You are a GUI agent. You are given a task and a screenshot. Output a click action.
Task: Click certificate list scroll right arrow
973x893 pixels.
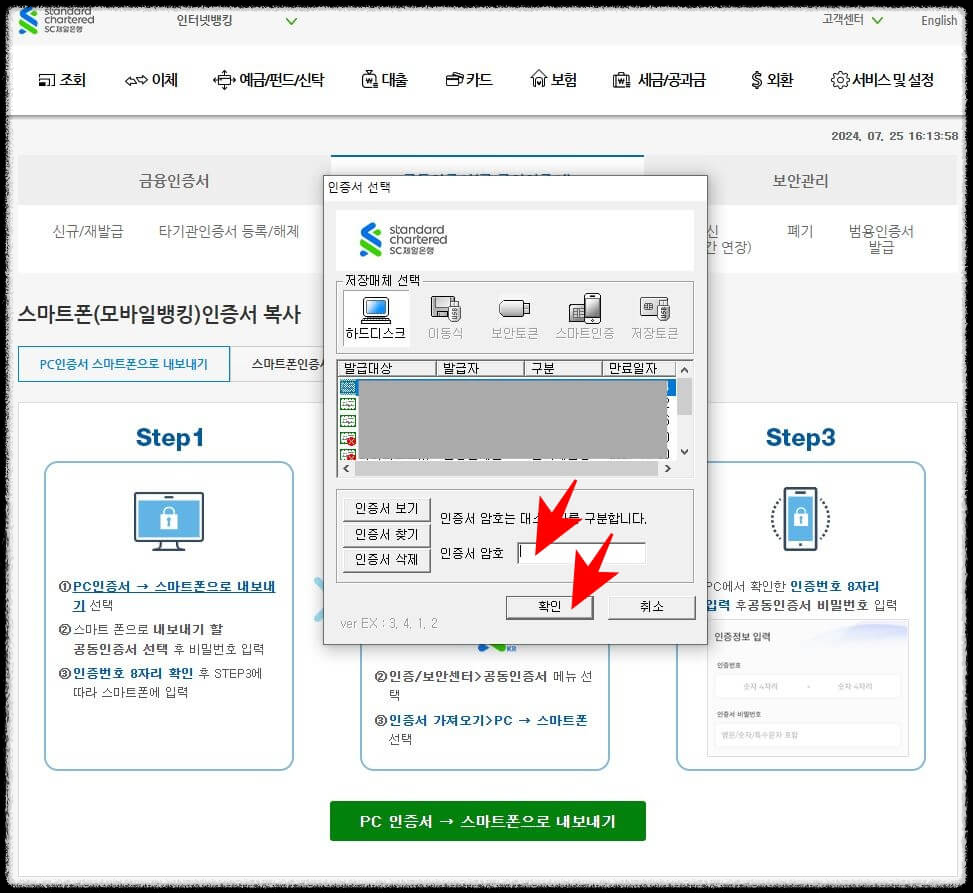(x=668, y=469)
